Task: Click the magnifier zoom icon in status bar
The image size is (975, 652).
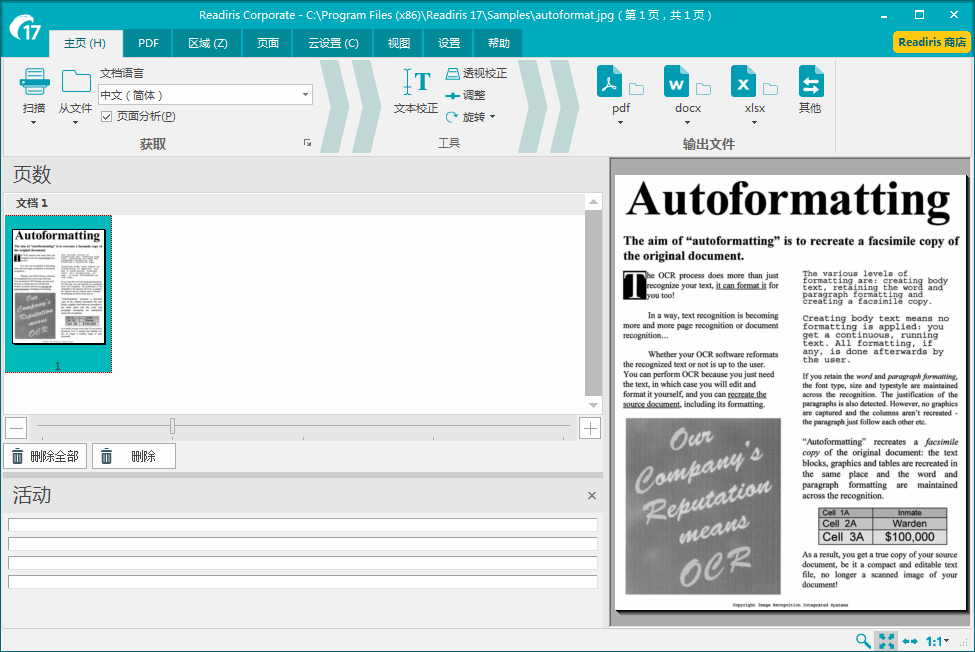Action: [x=863, y=641]
